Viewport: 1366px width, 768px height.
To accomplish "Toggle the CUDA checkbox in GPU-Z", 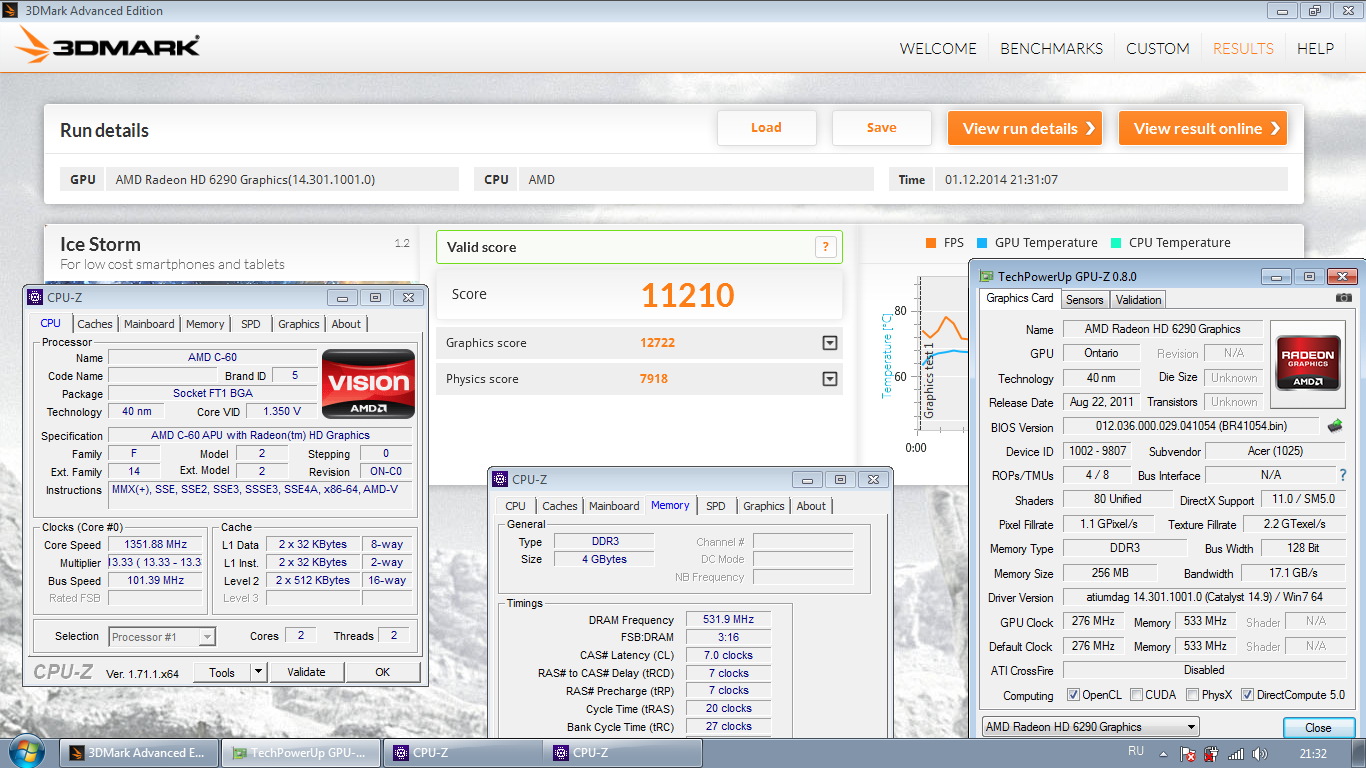I will tap(1135, 695).
